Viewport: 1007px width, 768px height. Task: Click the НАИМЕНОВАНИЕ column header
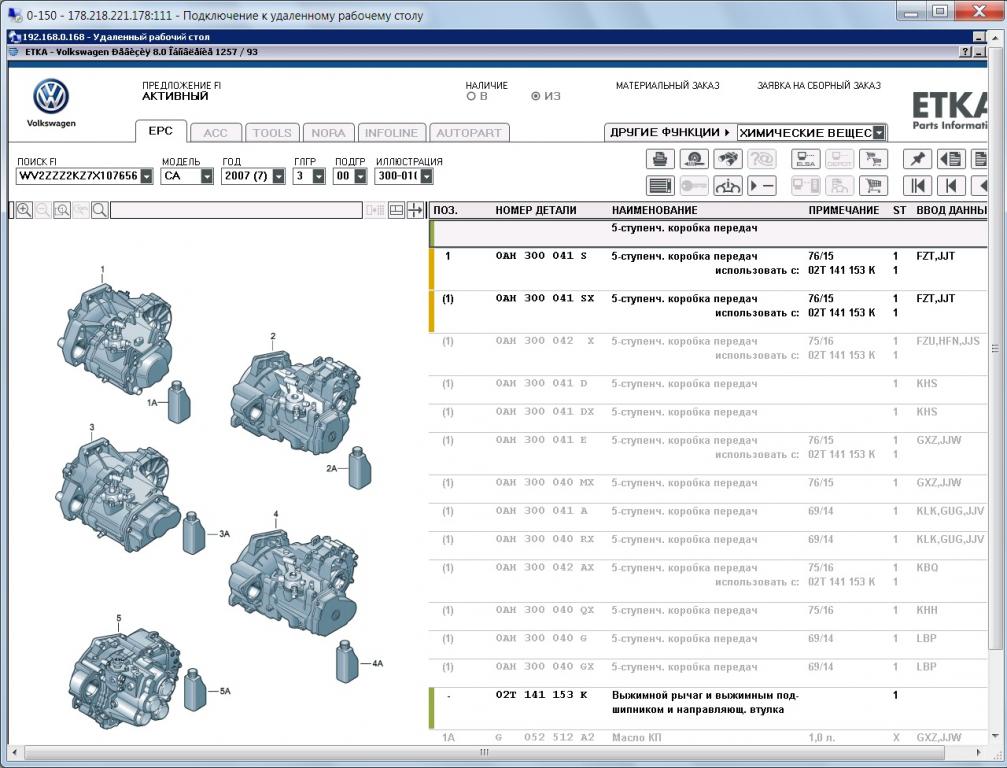pos(654,210)
